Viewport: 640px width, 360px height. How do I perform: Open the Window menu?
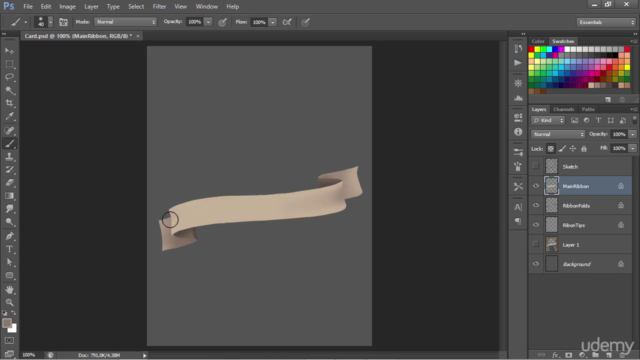point(207,7)
